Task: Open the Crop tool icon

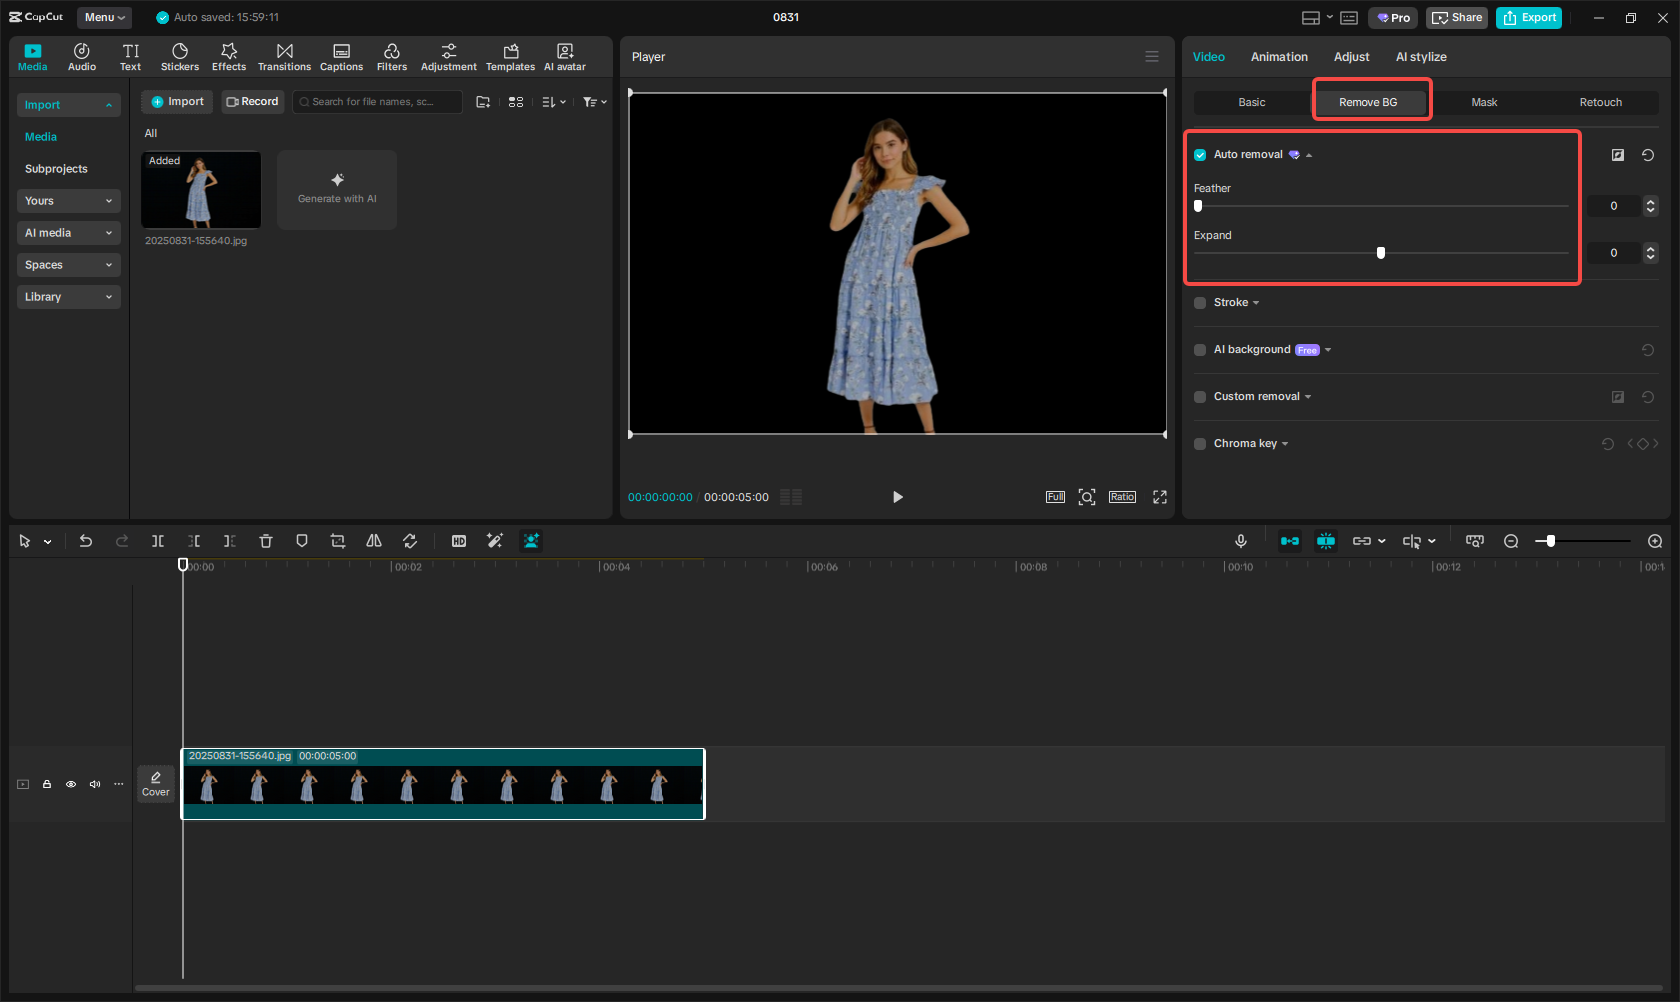Action: (337, 541)
